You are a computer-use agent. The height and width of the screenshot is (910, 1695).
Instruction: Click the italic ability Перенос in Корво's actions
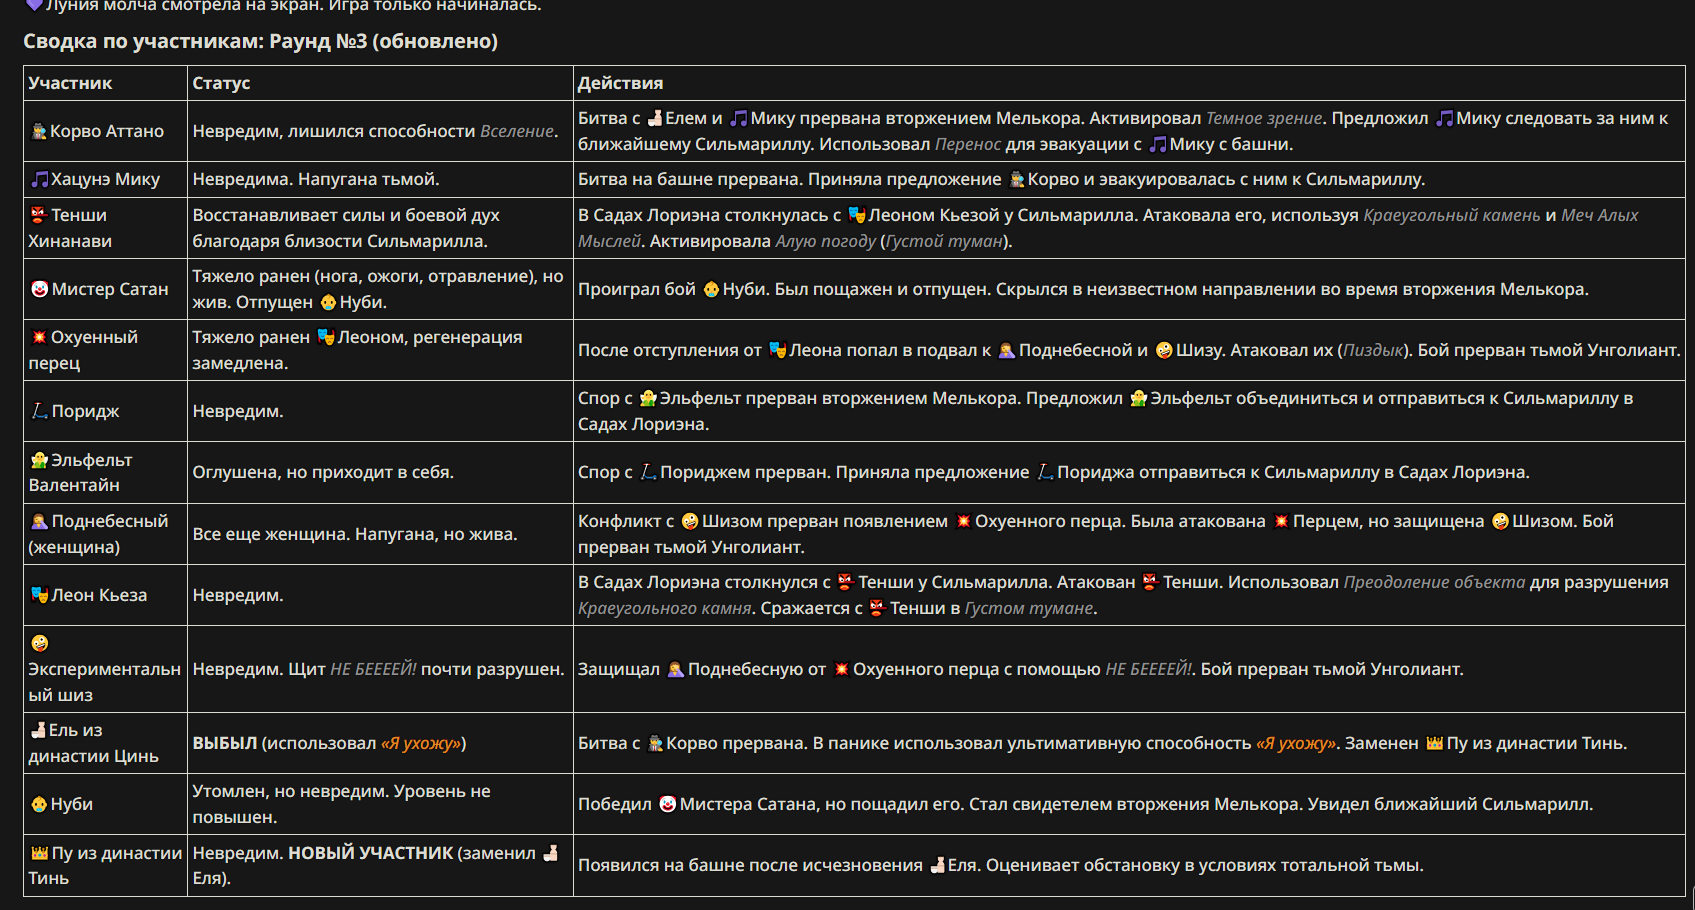[x=967, y=144]
